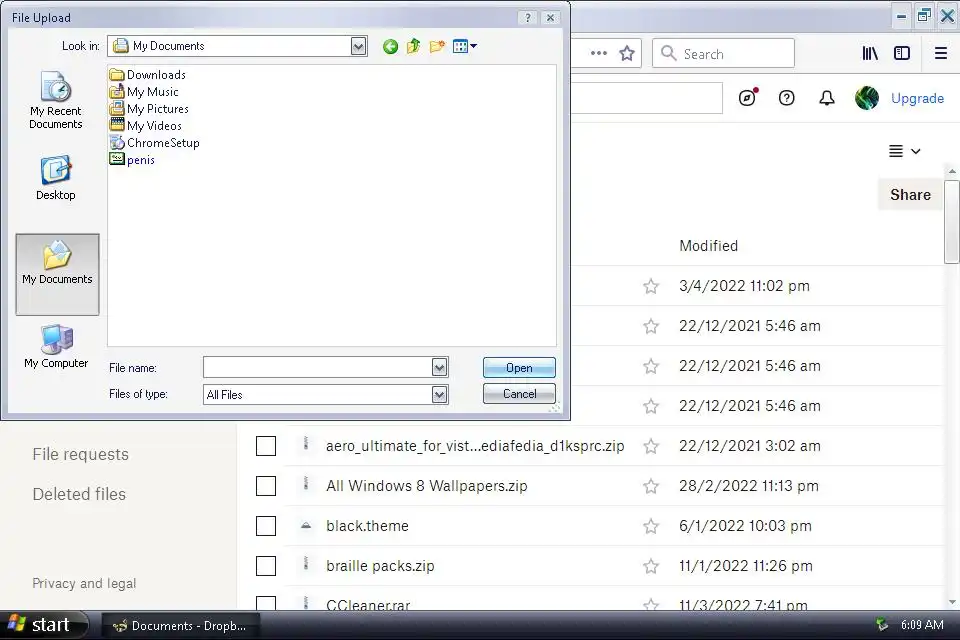Select the ChromeSetup file

154,143
